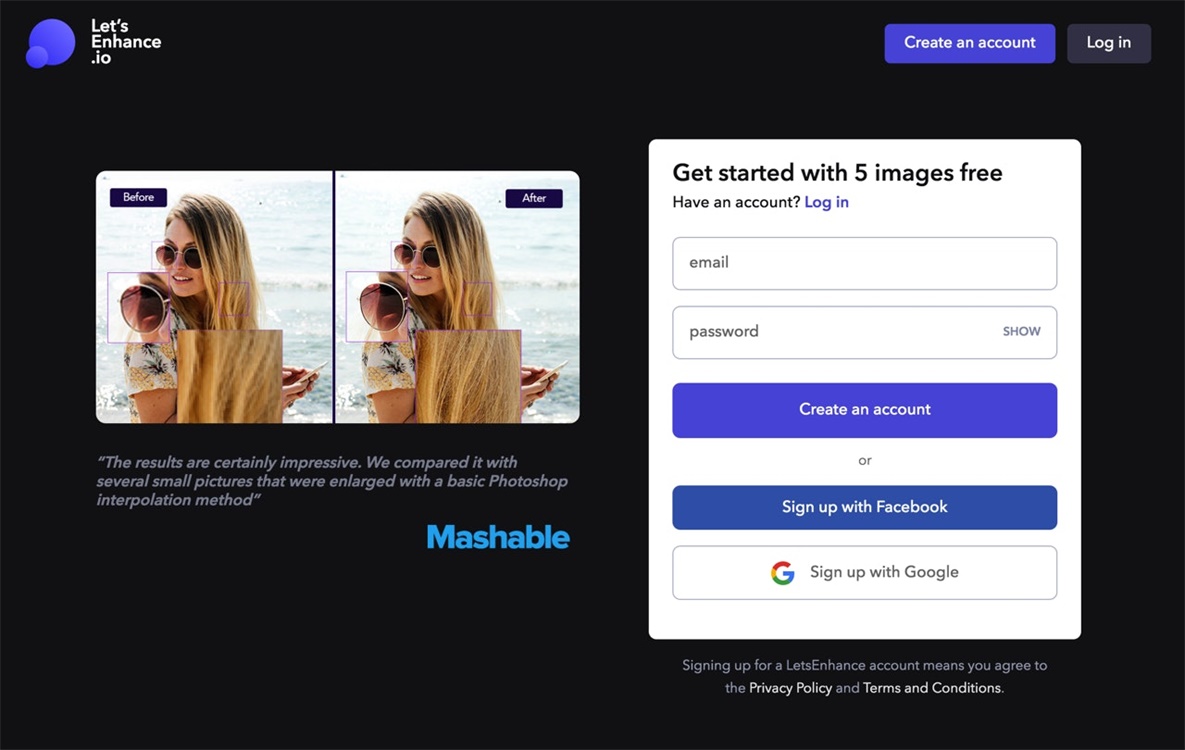The image size is (1185, 750).
Task: Toggle SHOW to reveal the password
Action: [1021, 332]
